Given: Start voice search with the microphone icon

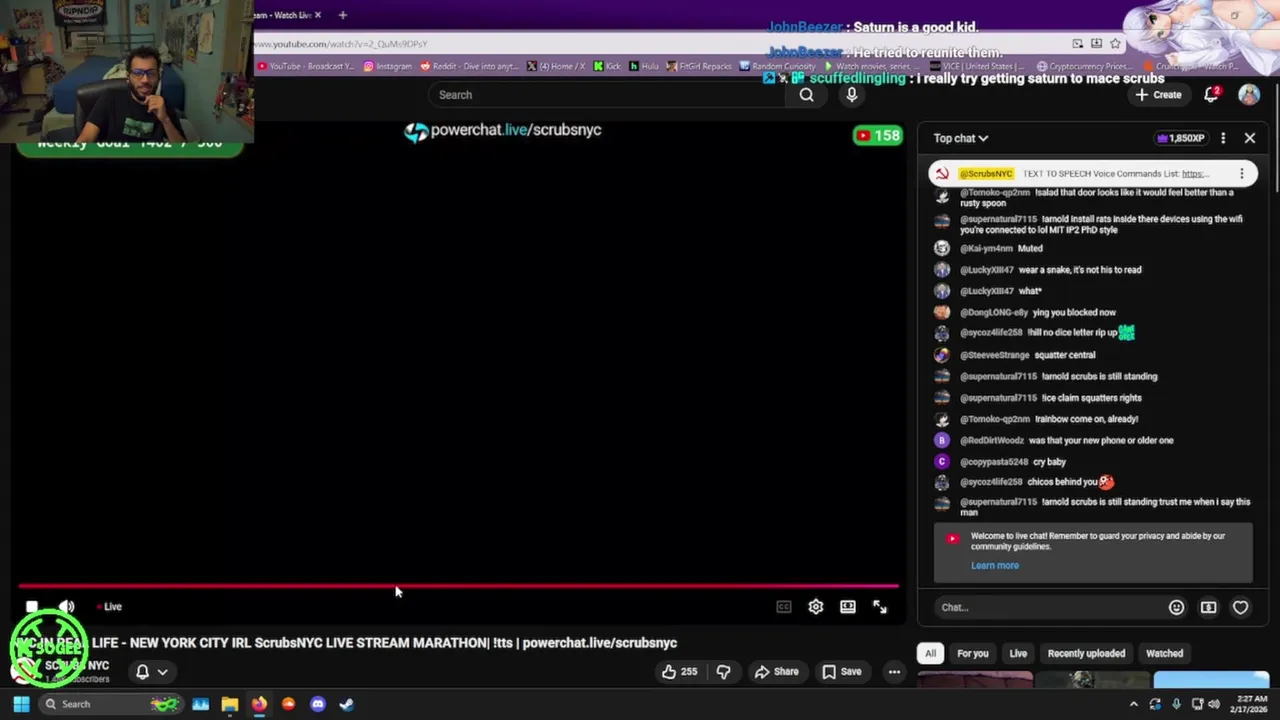Looking at the screenshot, I should 852,95.
